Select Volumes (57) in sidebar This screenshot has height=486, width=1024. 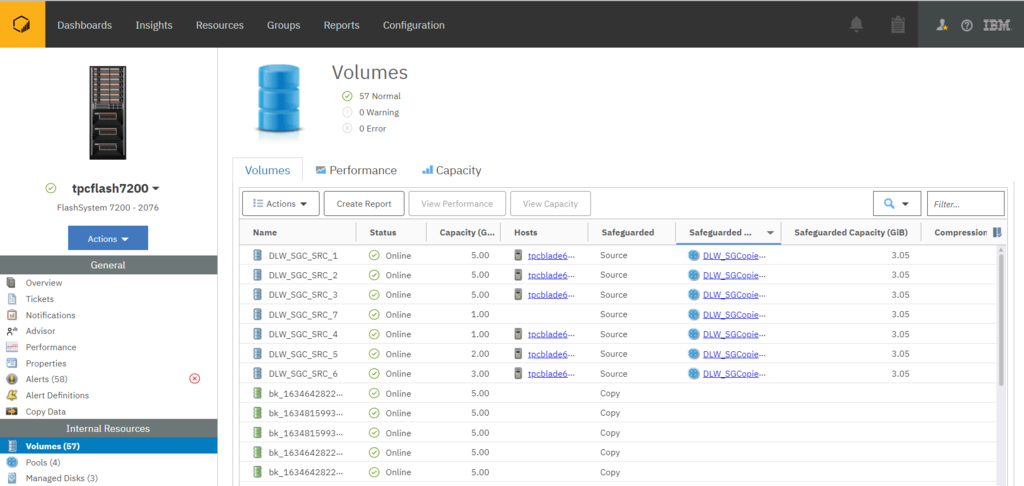(108, 446)
